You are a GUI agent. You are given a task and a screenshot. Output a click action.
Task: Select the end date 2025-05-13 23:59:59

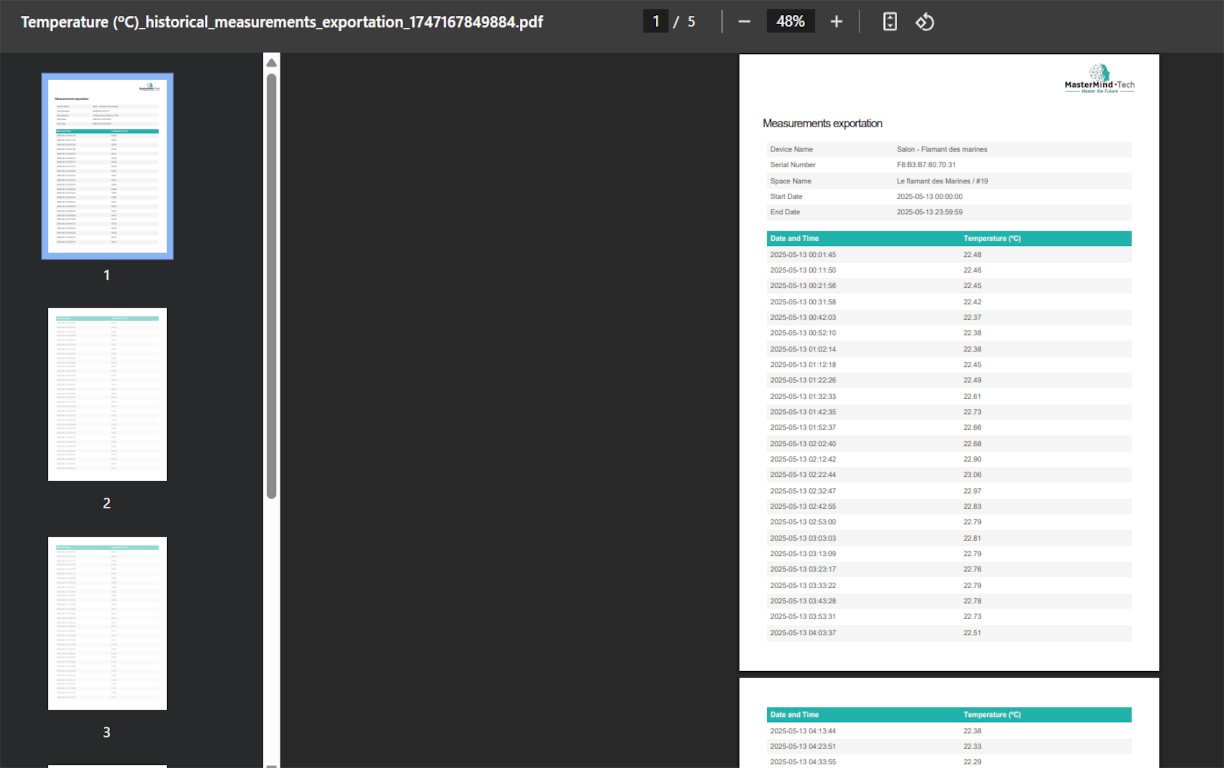(x=930, y=212)
